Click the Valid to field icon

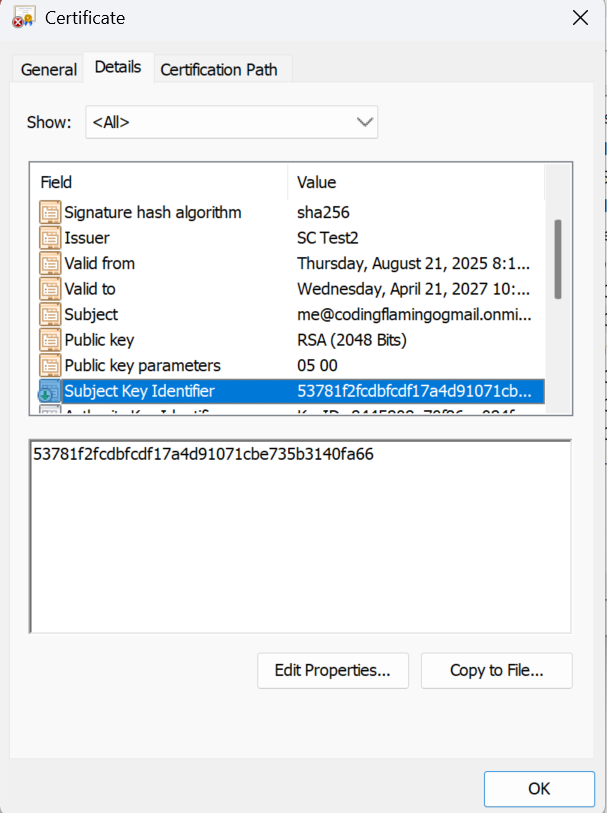(x=49, y=289)
